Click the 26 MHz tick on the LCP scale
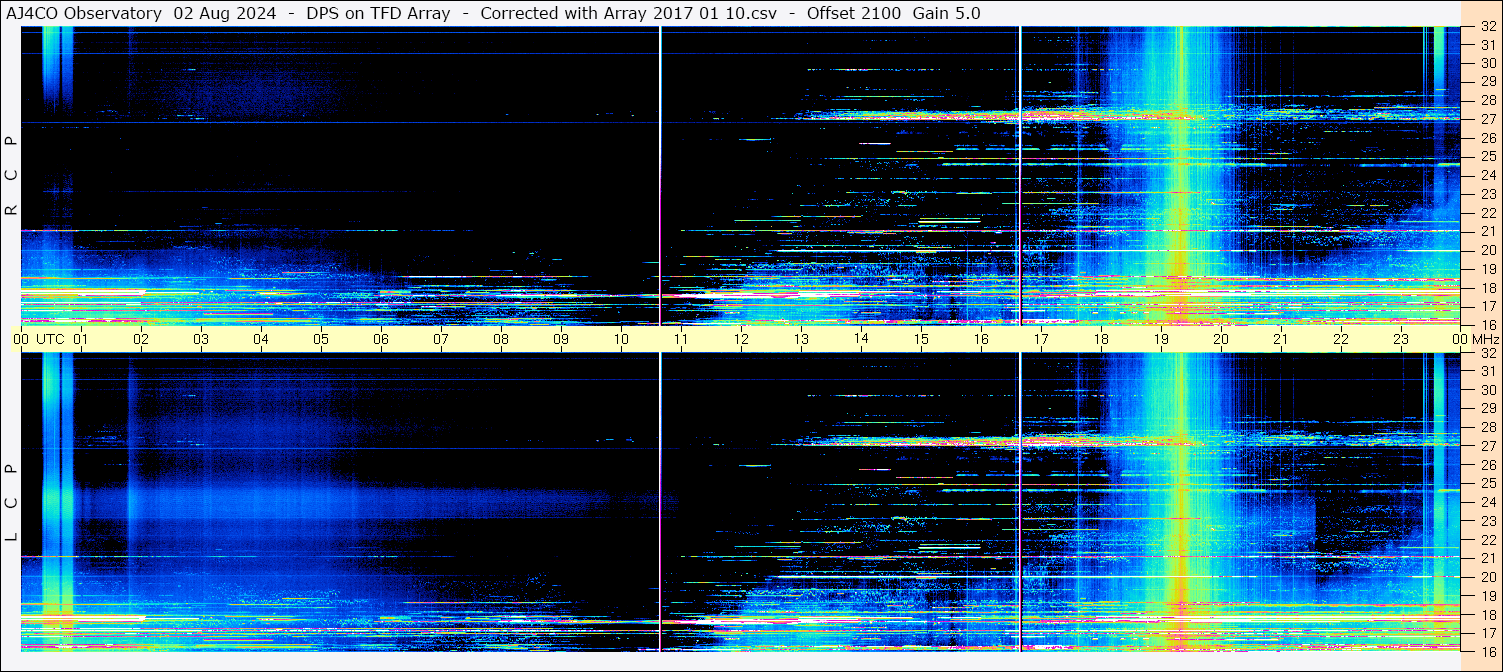The image size is (1503, 672). (1488, 465)
